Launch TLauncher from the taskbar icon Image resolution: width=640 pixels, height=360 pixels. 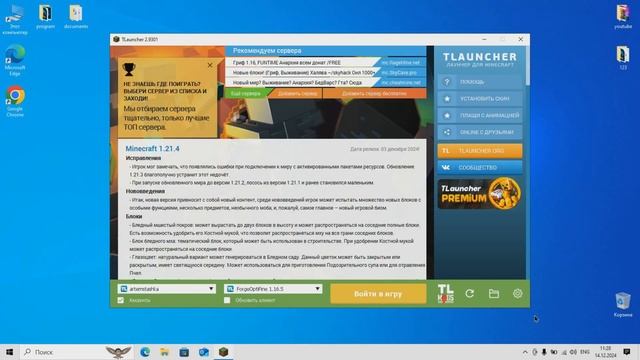point(223,352)
